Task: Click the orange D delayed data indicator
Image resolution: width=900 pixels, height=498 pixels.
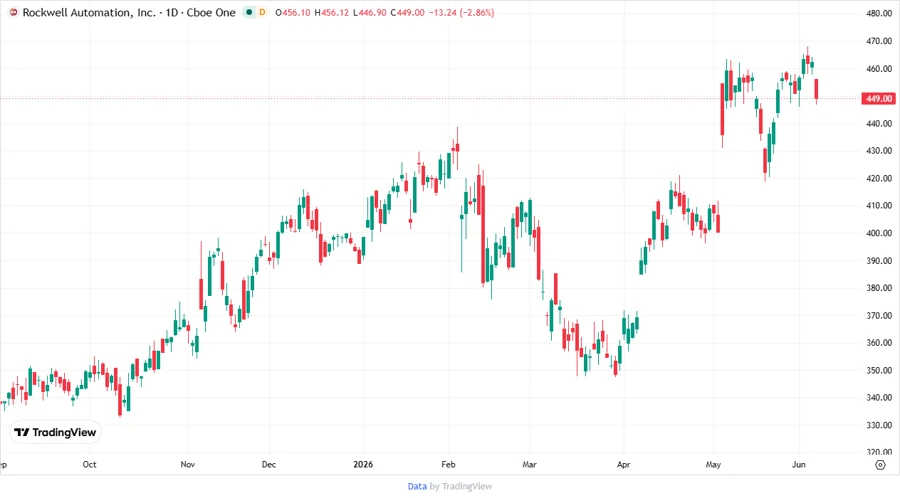Action: [x=262, y=13]
